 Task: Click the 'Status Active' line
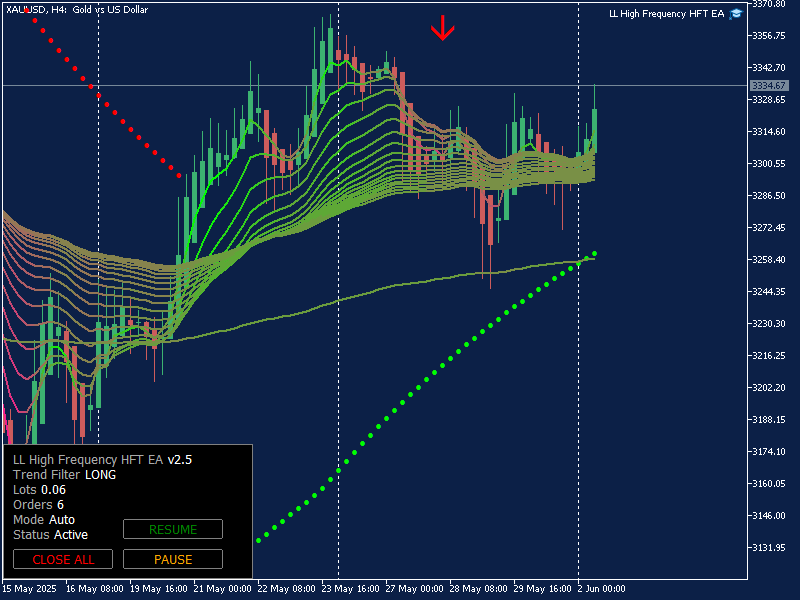click(x=51, y=535)
